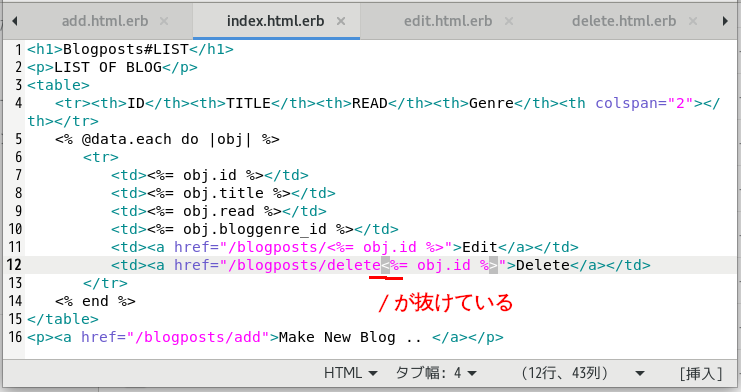Open the タブ幅: 4 tab width dropdown
Screen dimensions: 741x392
tap(436, 373)
